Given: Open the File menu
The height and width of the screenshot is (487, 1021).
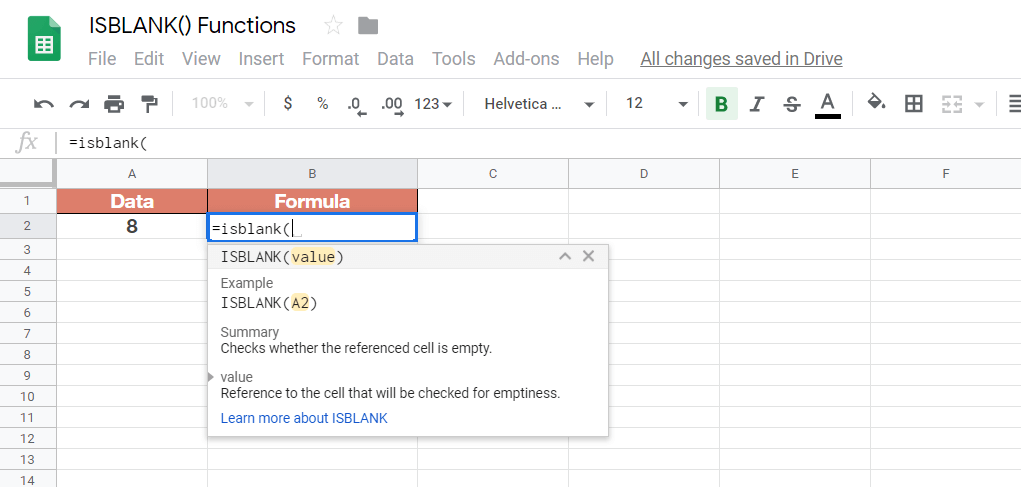Looking at the screenshot, I should [x=102, y=59].
